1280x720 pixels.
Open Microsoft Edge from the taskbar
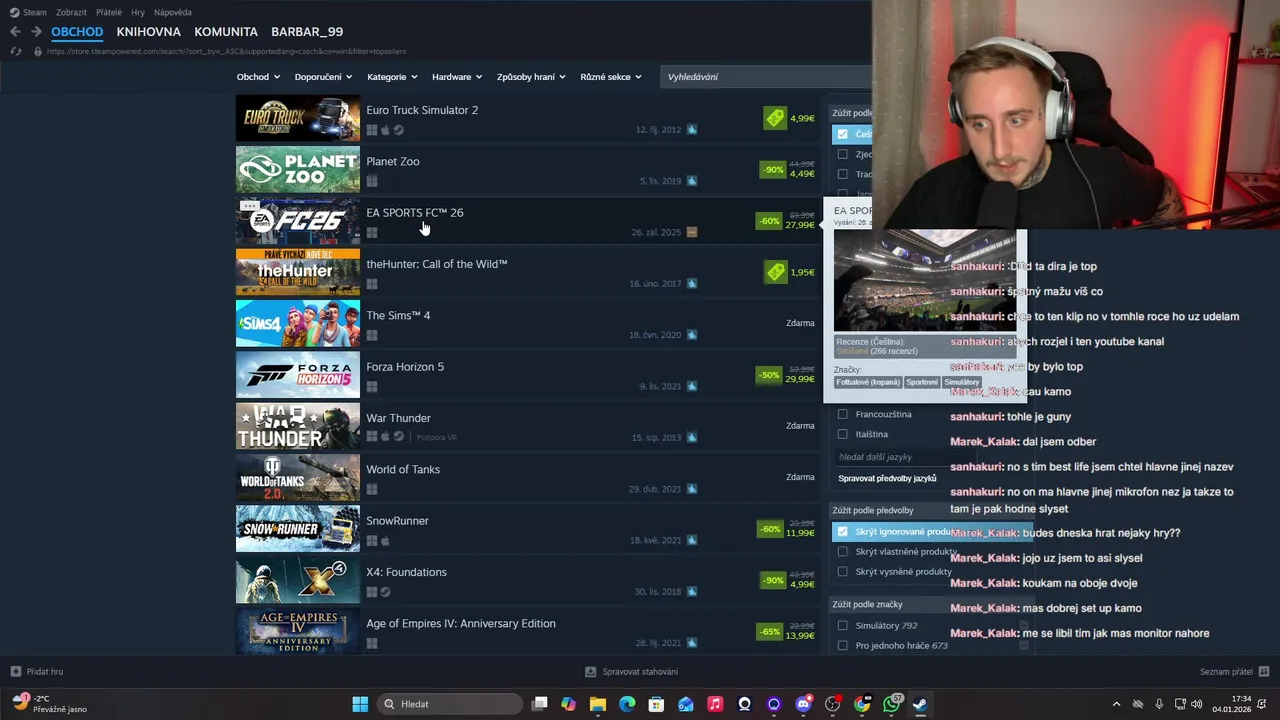click(627, 704)
